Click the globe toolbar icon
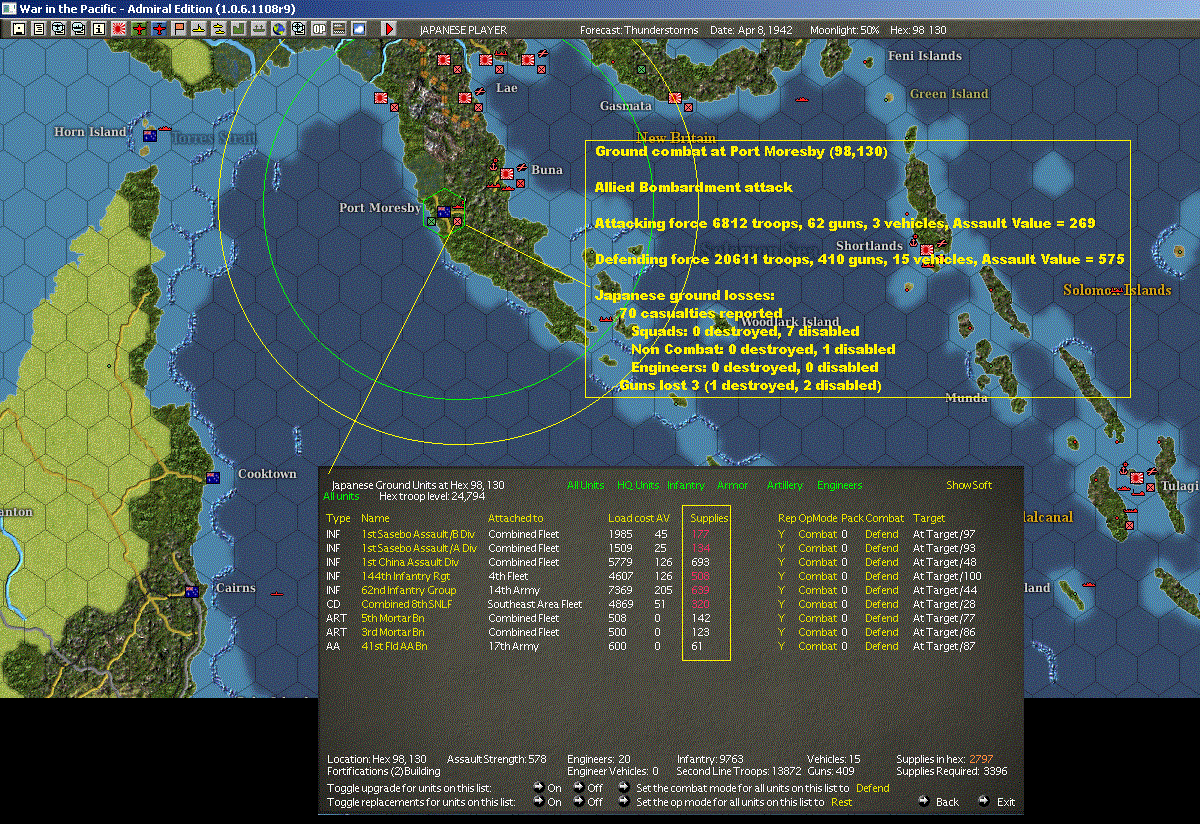 coord(278,29)
